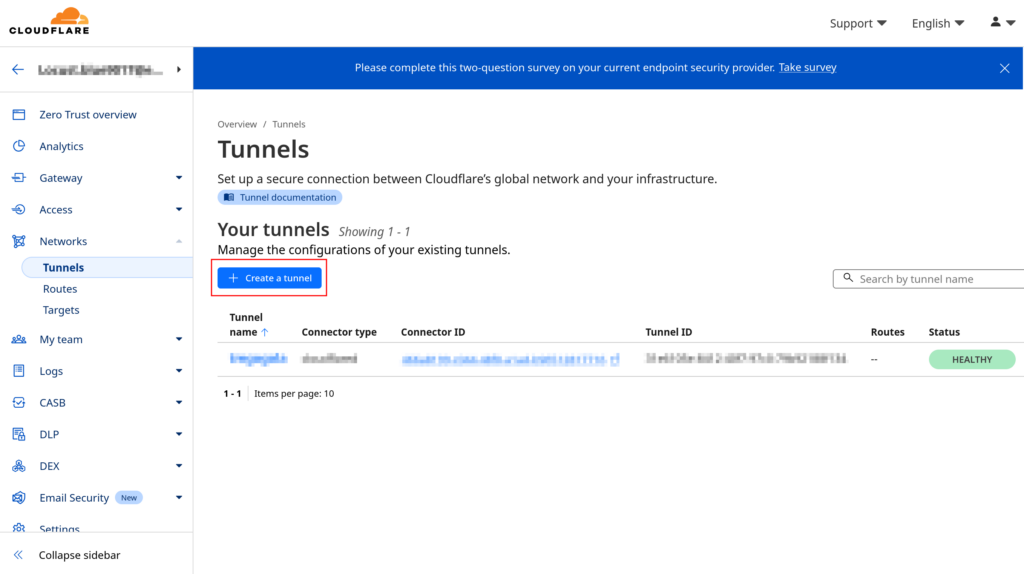Viewport: 1024px width, 574px height.
Task: Click the Access icon in sidebar
Action: pyautogui.click(x=19, y=209)
